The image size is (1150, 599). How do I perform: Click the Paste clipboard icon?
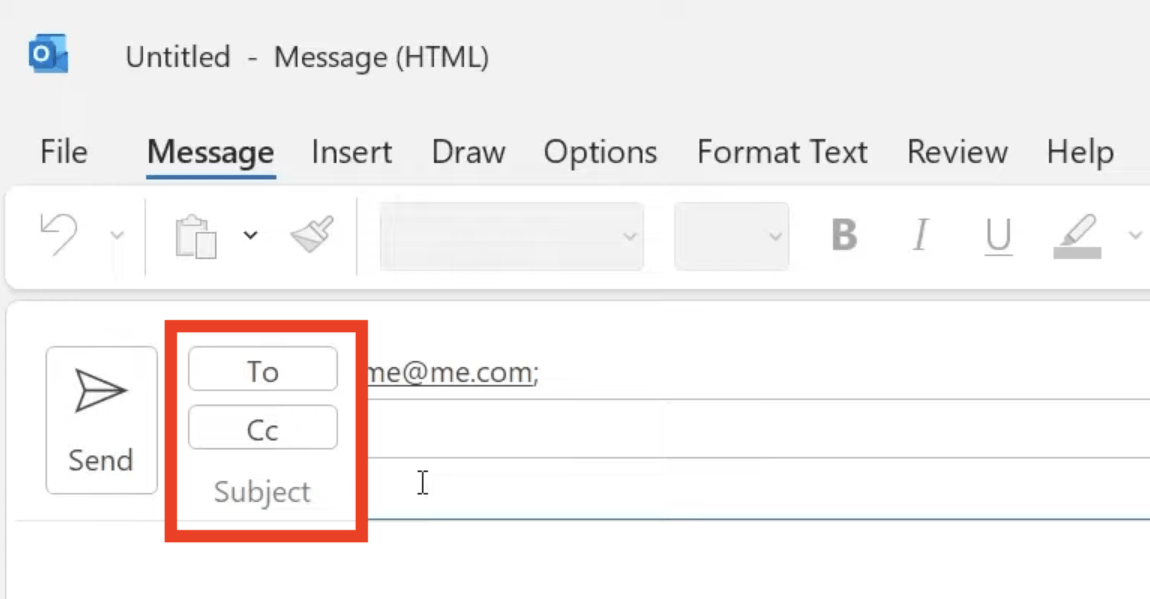point(196,236)
